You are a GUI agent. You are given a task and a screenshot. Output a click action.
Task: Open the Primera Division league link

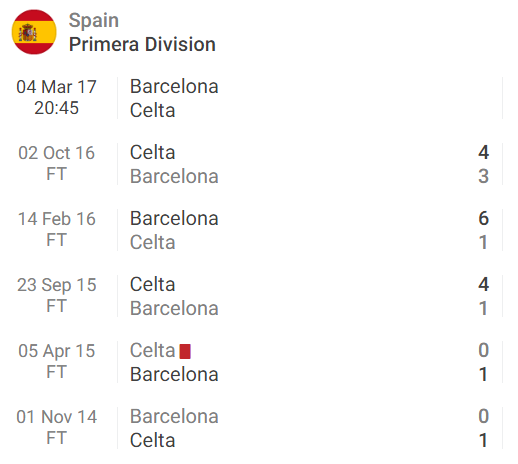coord(142,44)
